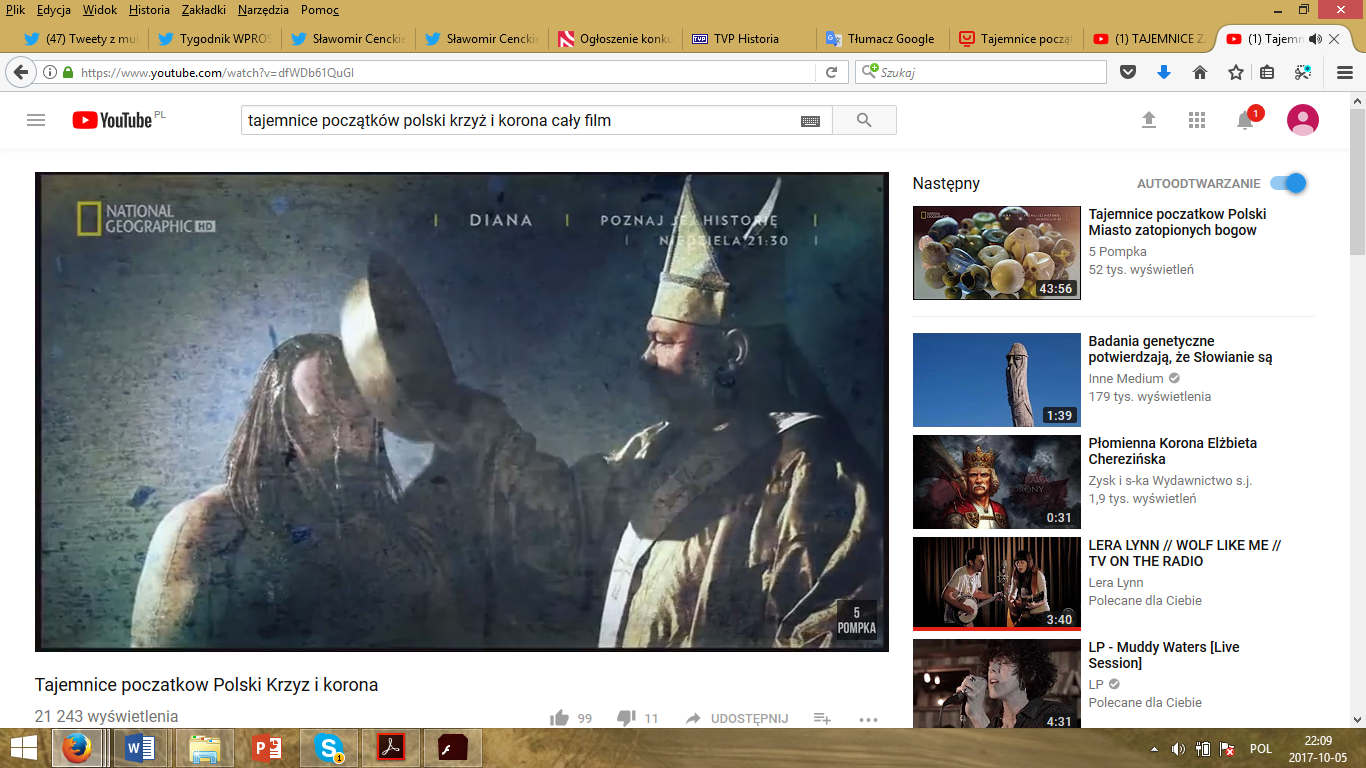Click the Firefox back arrow button
Screen dimensions: 1366x768
click(x=21, y=72)
